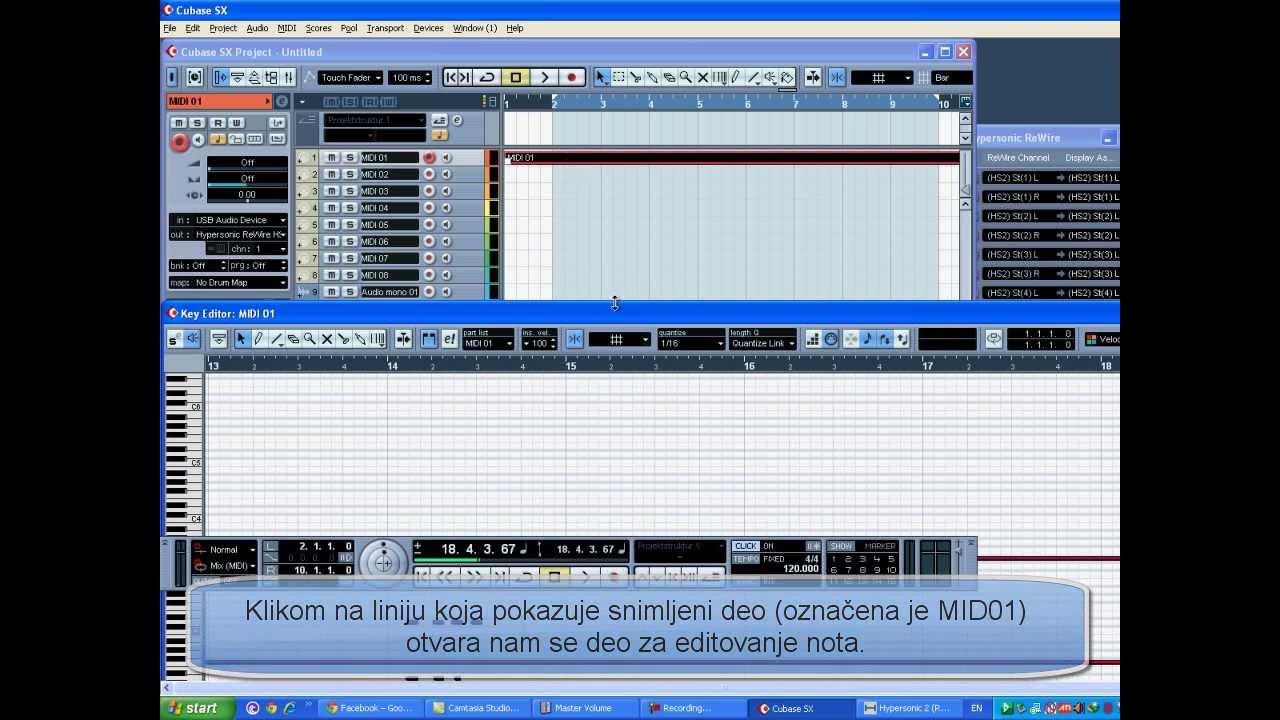Toggle CLICK metronome in transport panel

[746, 546]
